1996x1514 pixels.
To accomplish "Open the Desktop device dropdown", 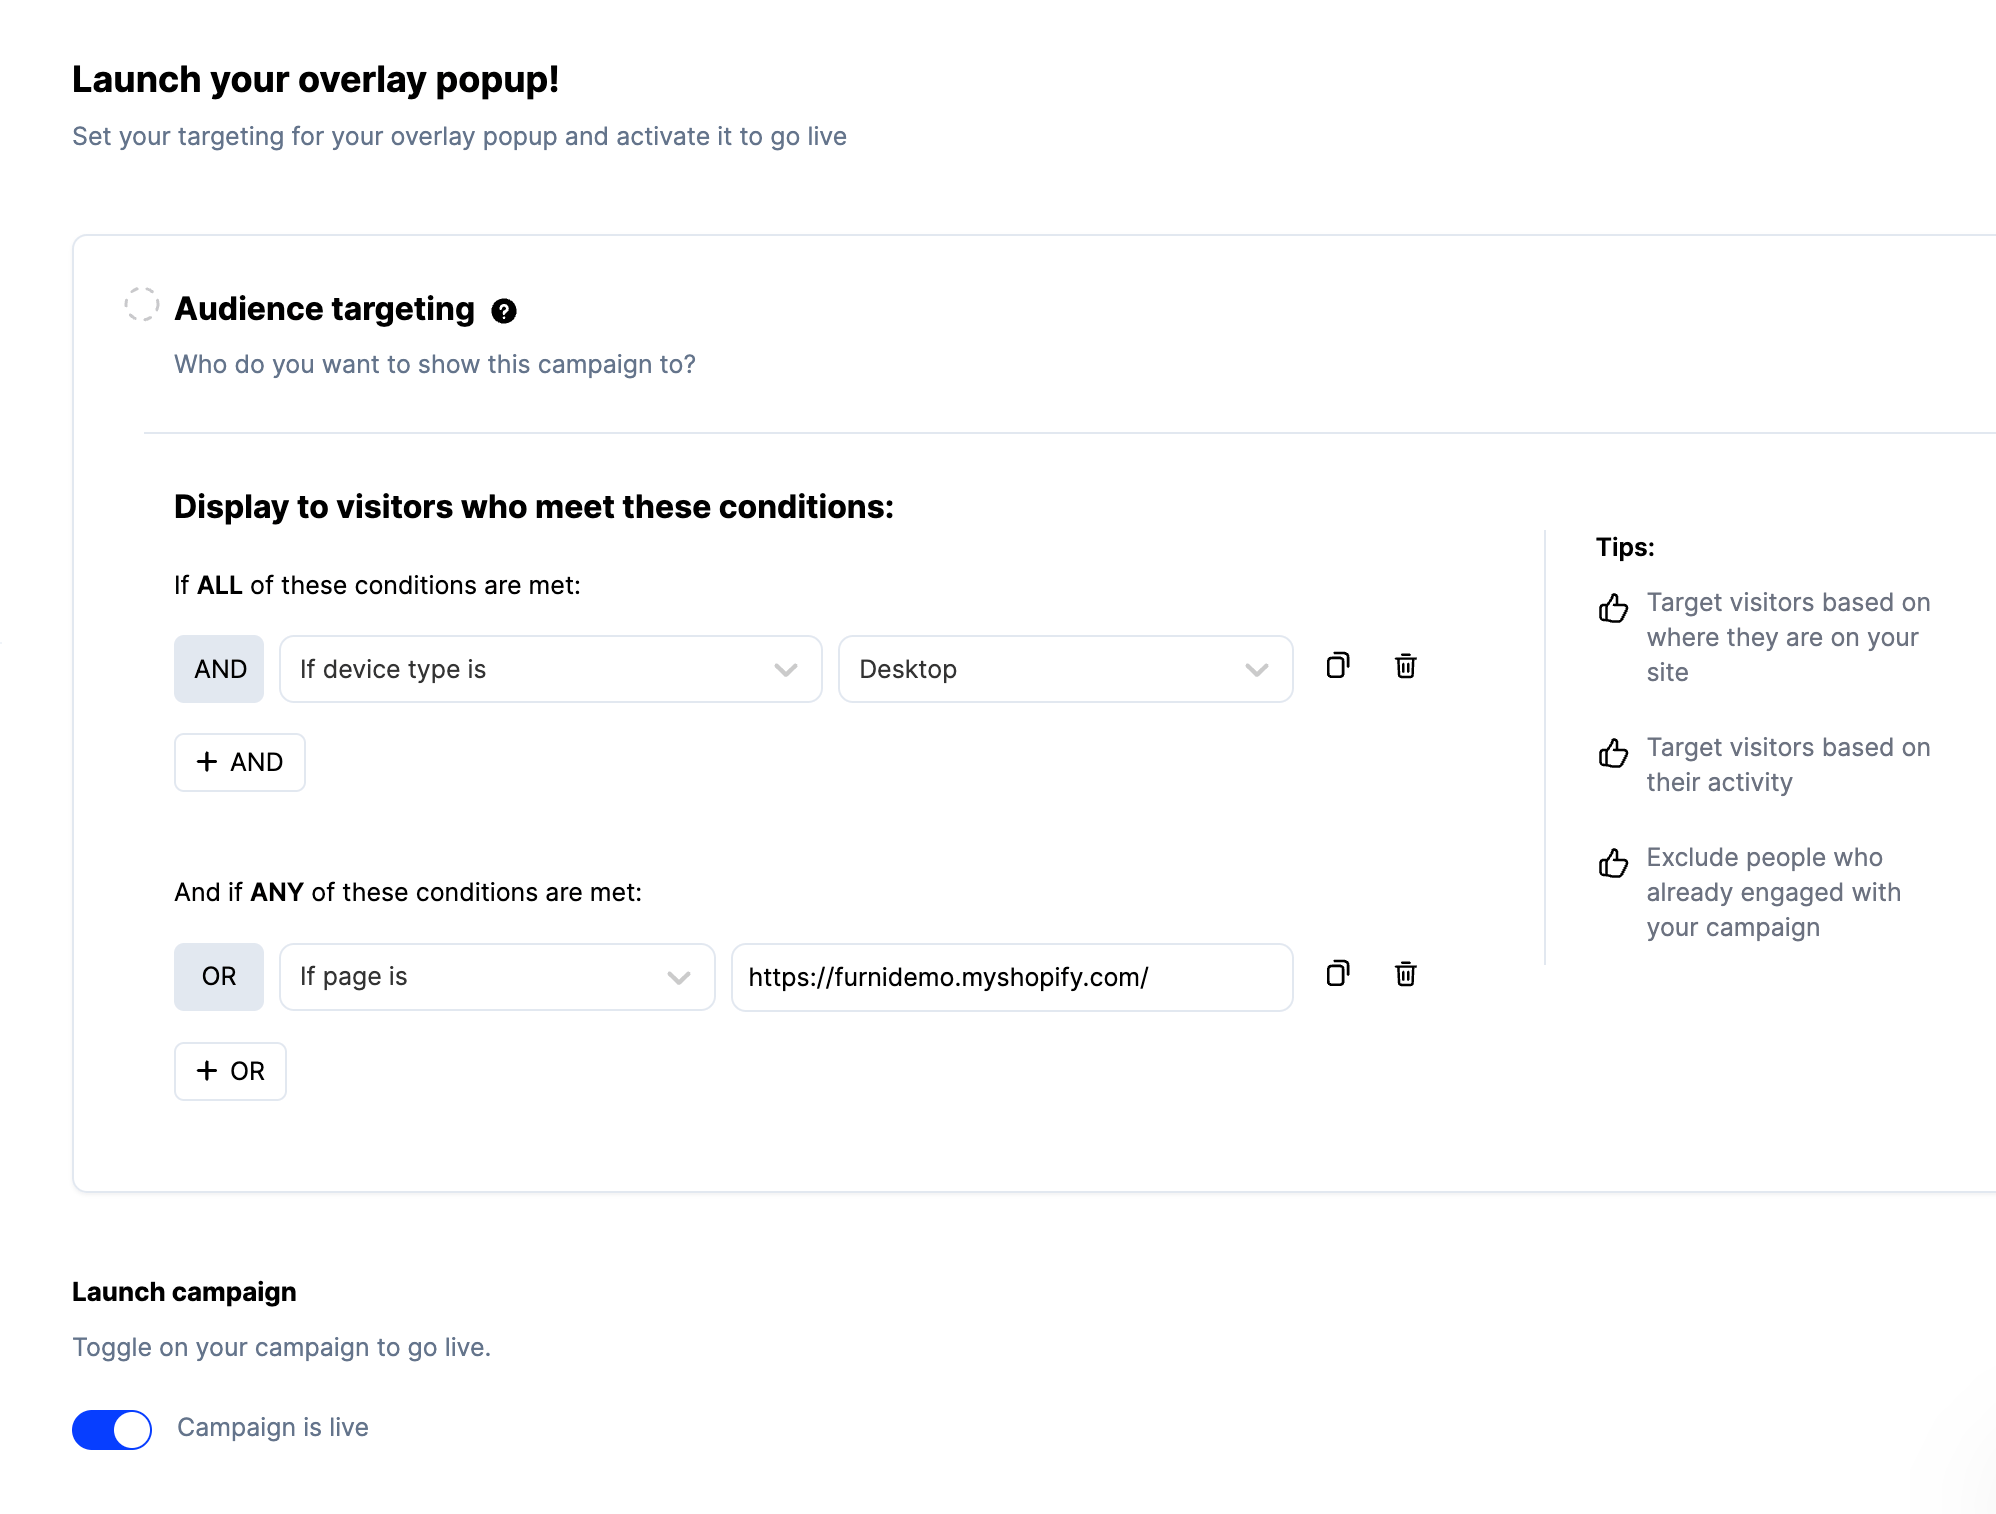I will pyautogui.click(x=1065, y=669).
